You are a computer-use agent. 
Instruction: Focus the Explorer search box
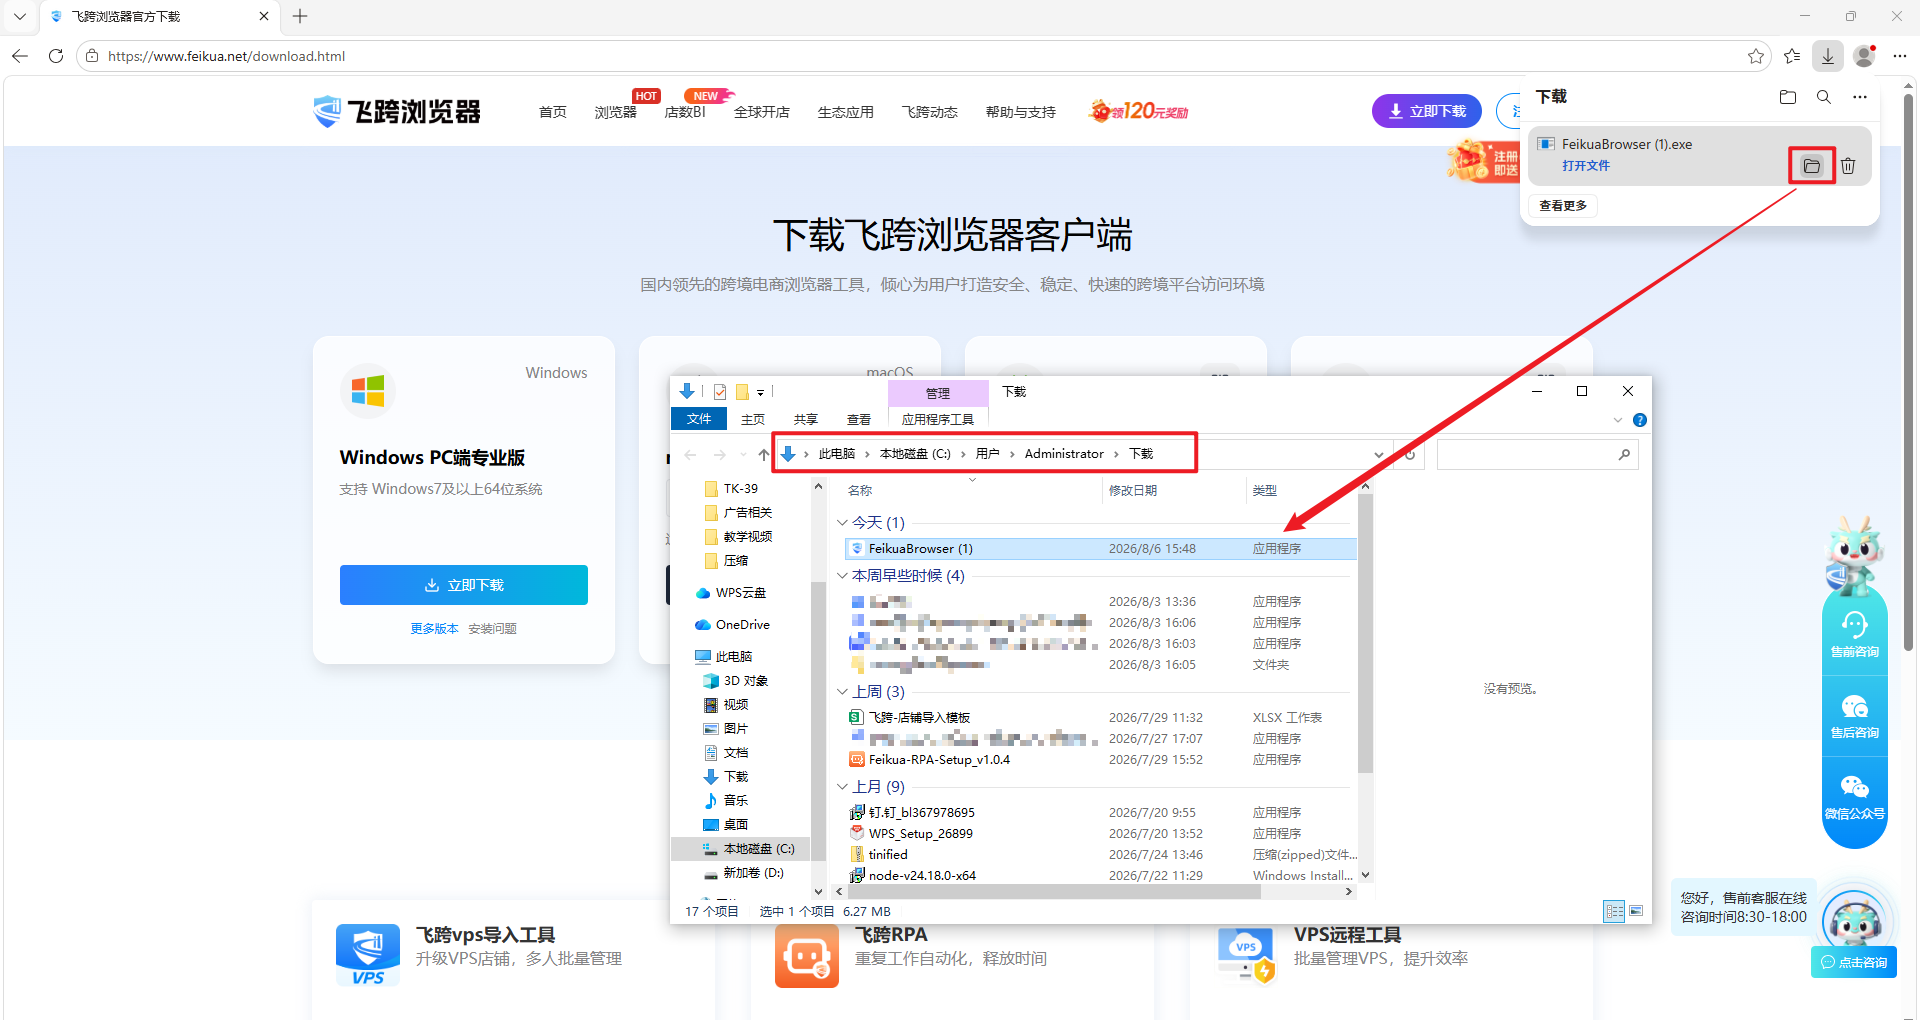point(1538,455)
